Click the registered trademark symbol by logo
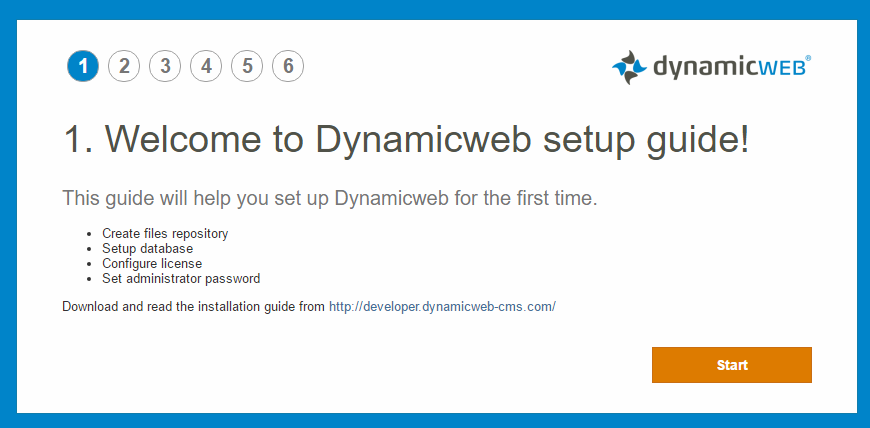 [x=808, y=59]
